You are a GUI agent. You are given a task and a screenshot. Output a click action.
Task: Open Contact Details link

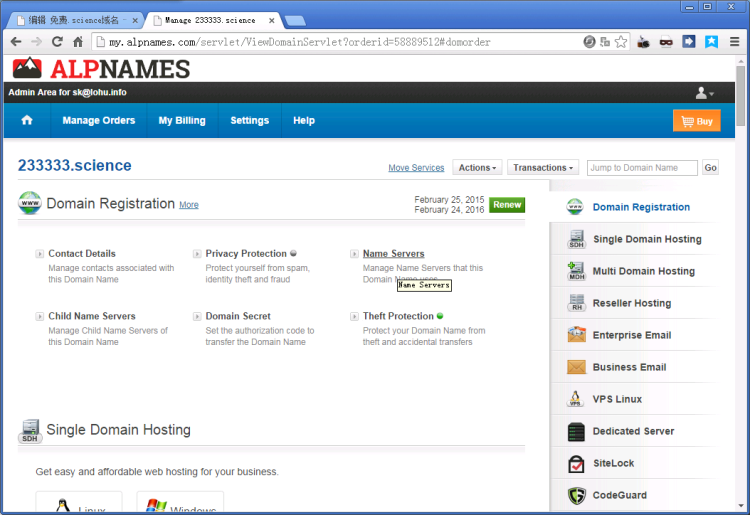tap(82, 253)
